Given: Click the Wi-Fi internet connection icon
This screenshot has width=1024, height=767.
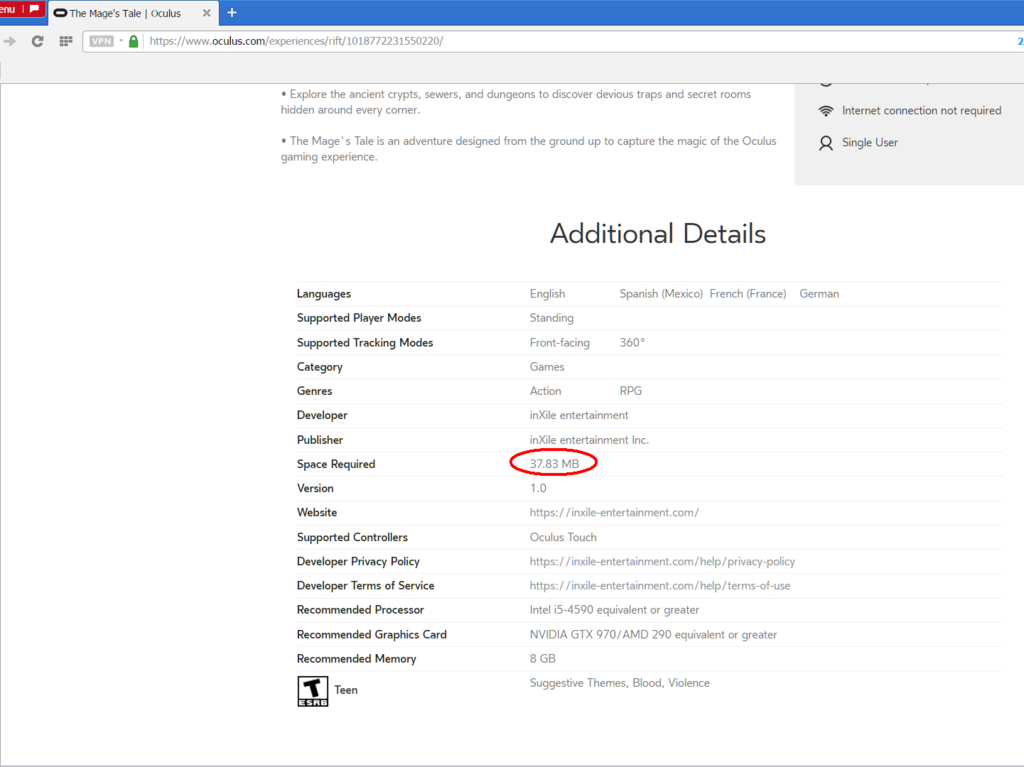Looking at the screenshot, I should 826,111.
